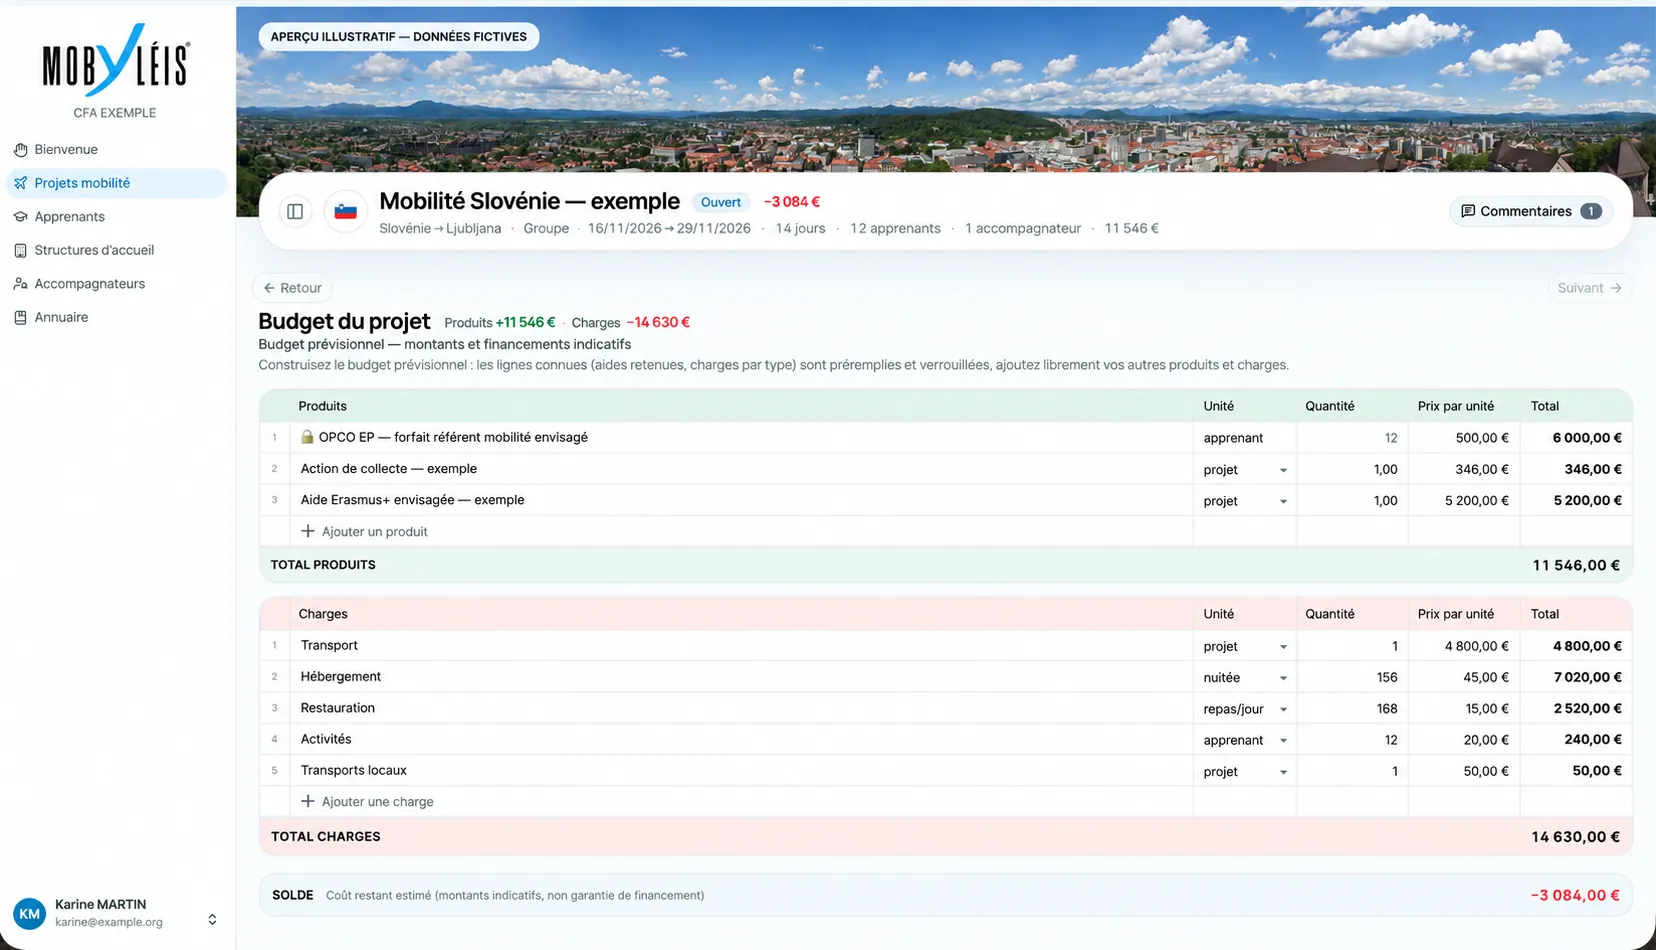Click the Mobyléis logo
Viewport: 1656px width, 950px height.
pyautogui.click(x=116, y=61)
